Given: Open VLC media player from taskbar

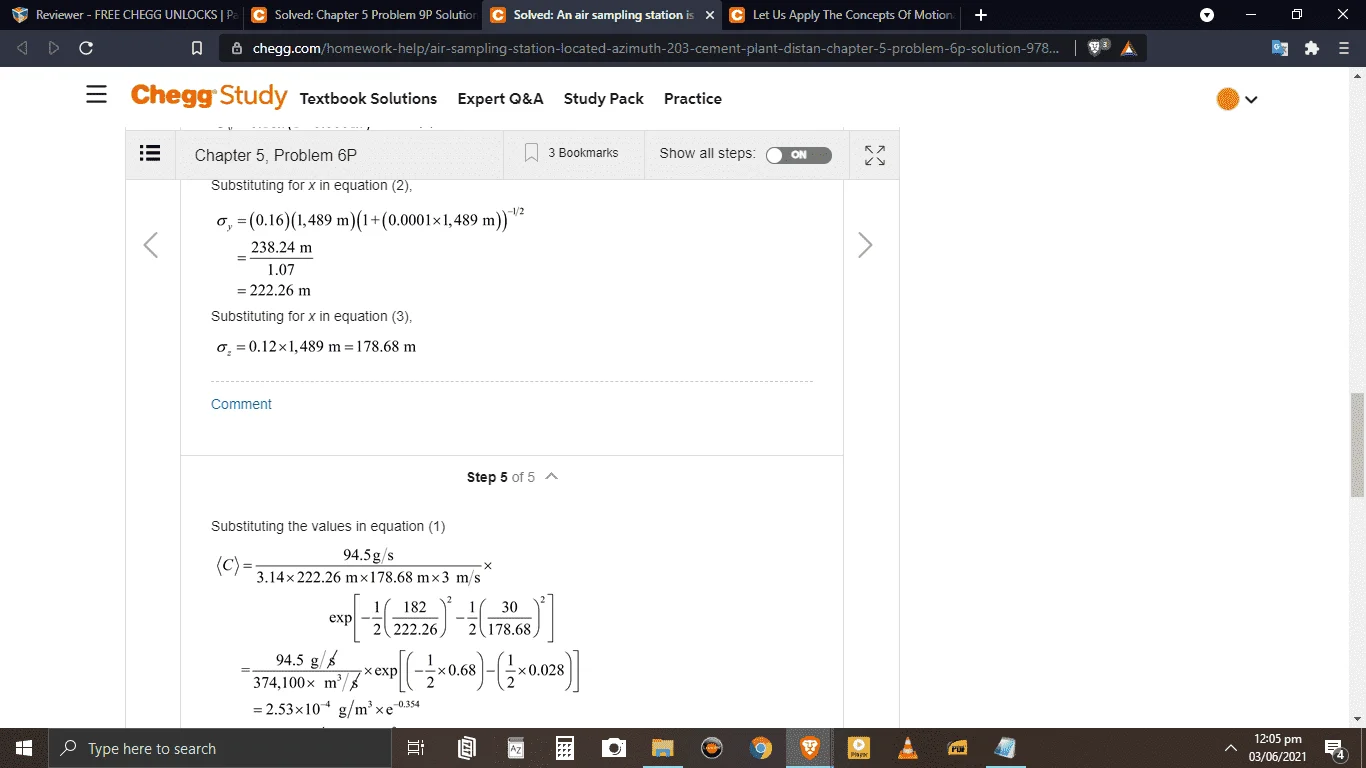Looking at the screenshot, I should (x=908, y=748).
